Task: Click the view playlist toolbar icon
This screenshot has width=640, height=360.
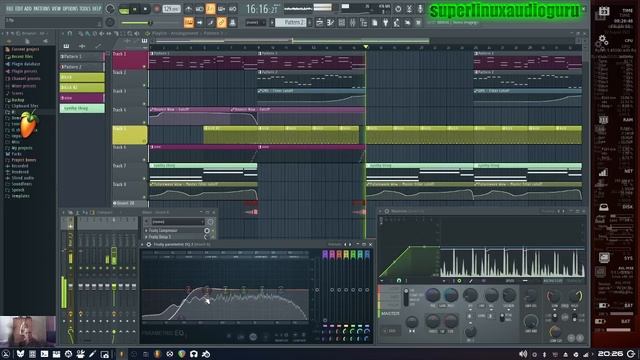Action: (319, 23)
